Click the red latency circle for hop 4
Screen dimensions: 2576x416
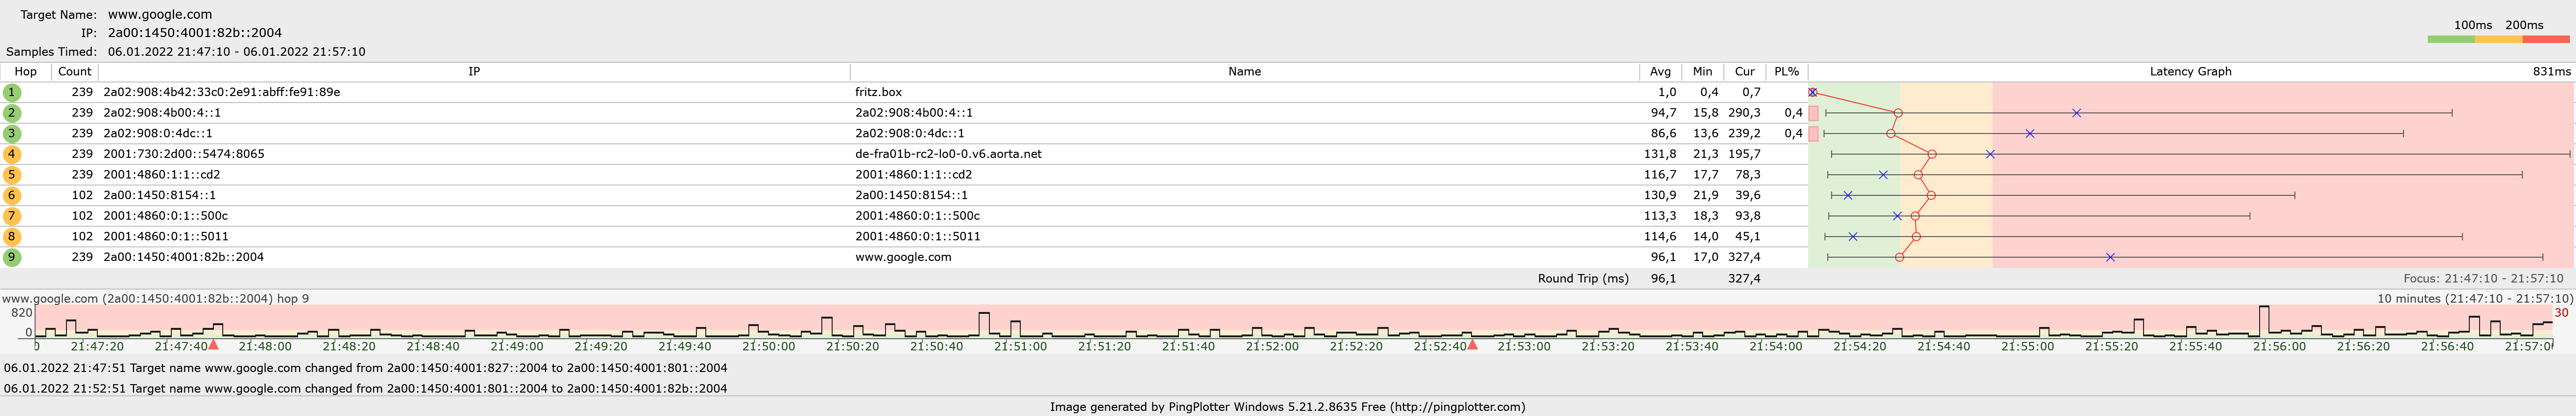[1932, 154]
